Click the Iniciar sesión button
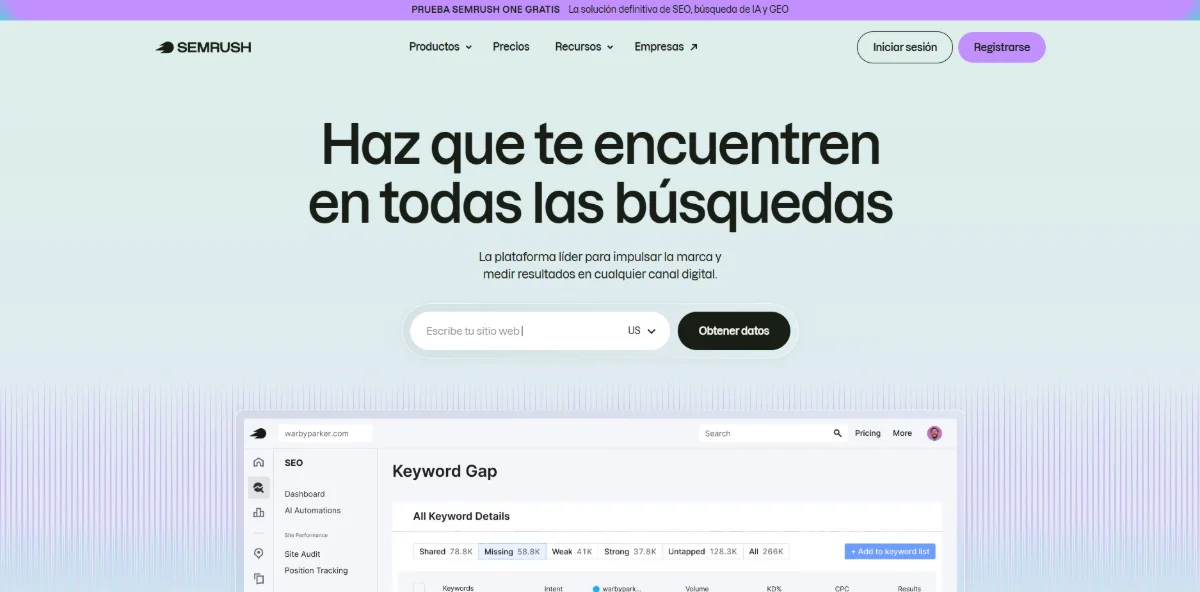The width and height of the screenshot is (1200, 592). coord(905,47)
